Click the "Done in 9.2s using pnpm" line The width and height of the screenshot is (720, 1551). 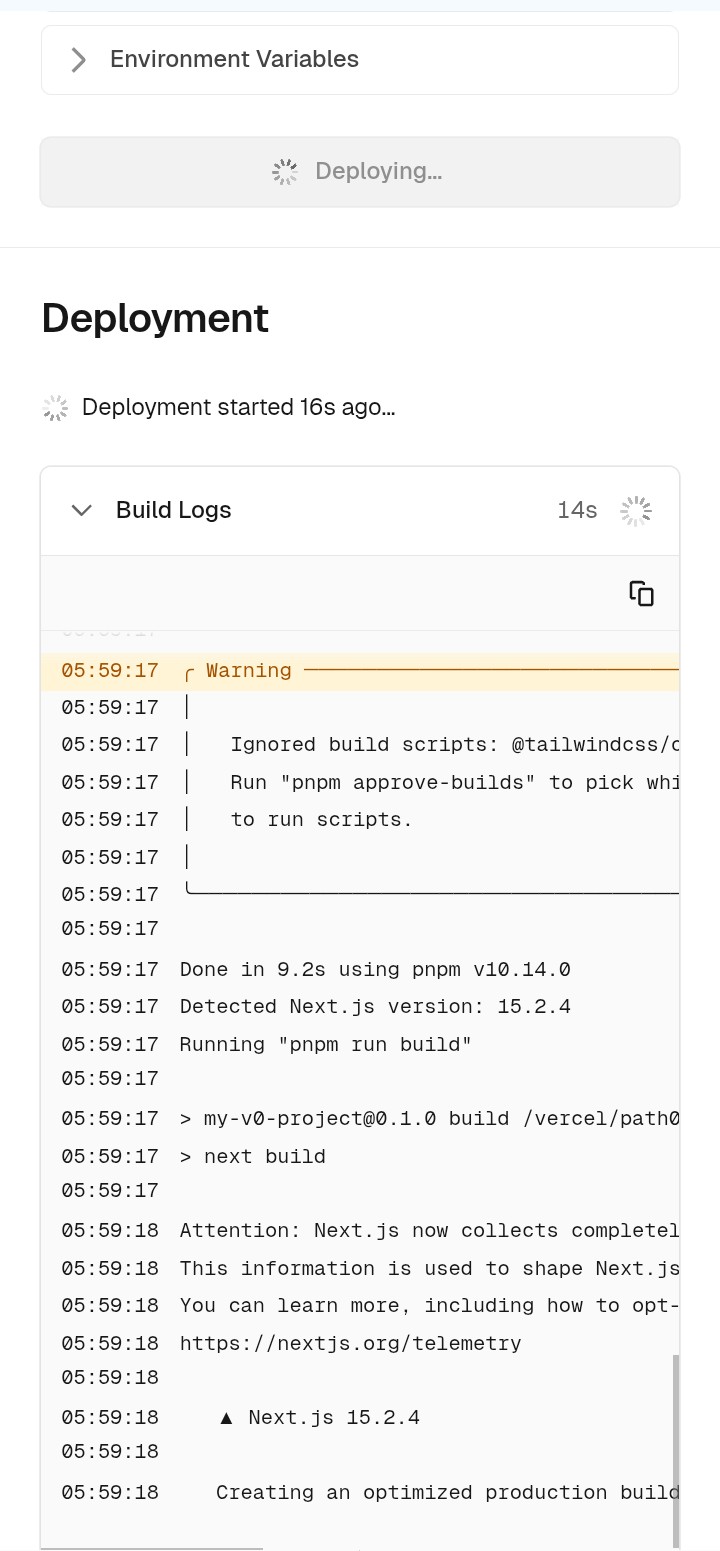[375, 970]
